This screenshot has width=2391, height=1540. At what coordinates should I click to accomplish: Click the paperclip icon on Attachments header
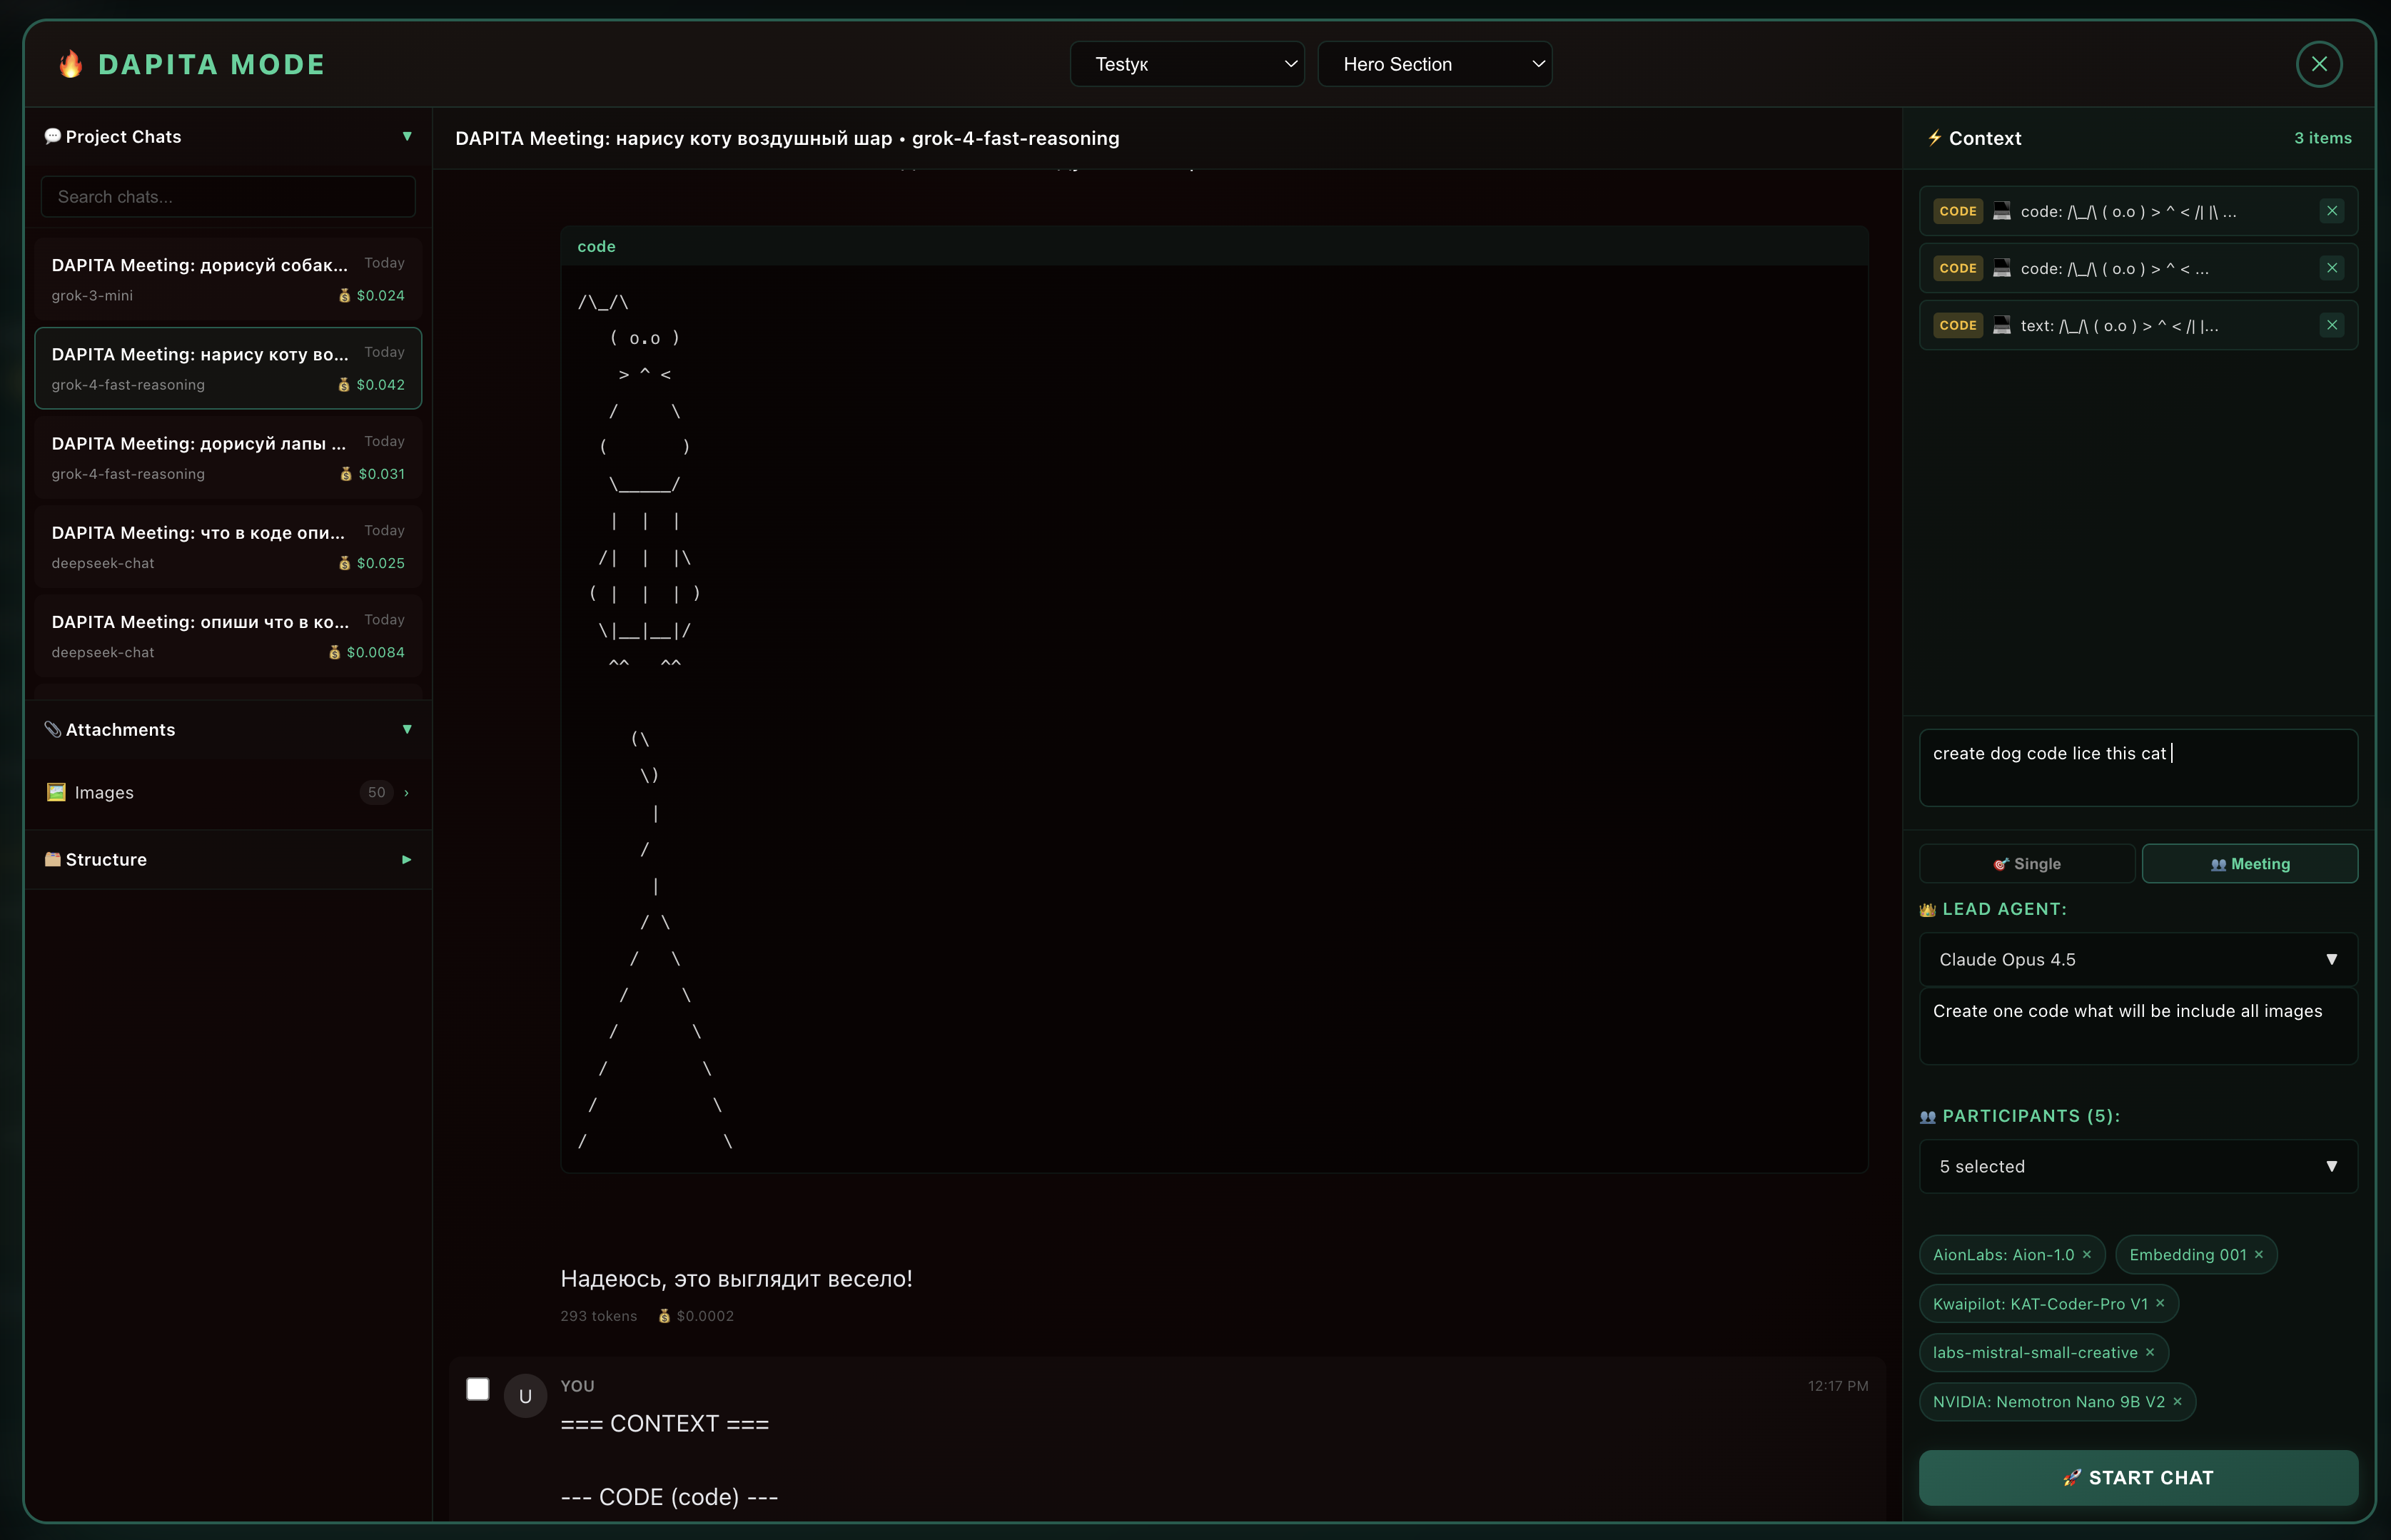coord(53,729)
